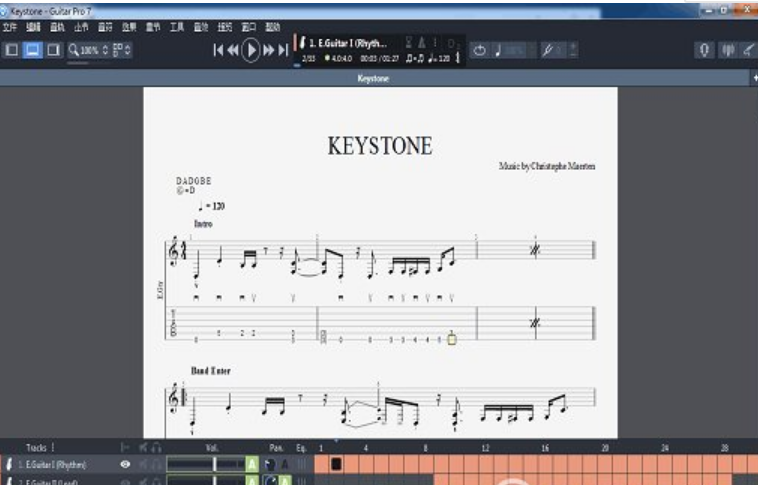Screen dimensions: 758x485
Task: Click the repeat bar symbol in tablature
Action: [x=535, y=323]
